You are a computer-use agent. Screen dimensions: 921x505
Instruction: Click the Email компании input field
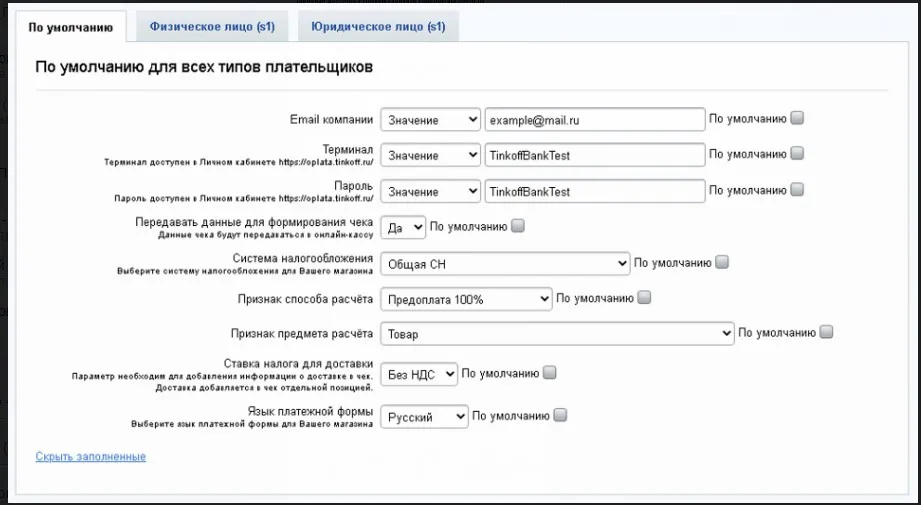[x=594, y=120]
